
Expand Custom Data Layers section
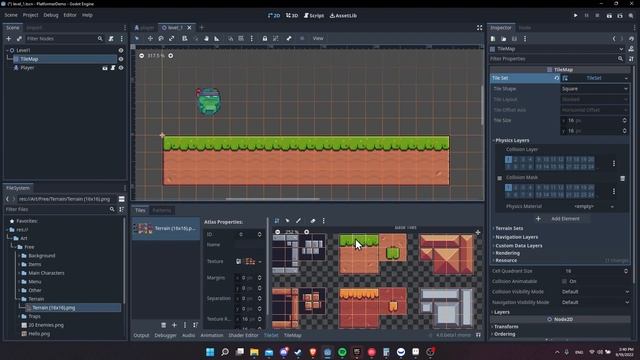click(518, 246)
